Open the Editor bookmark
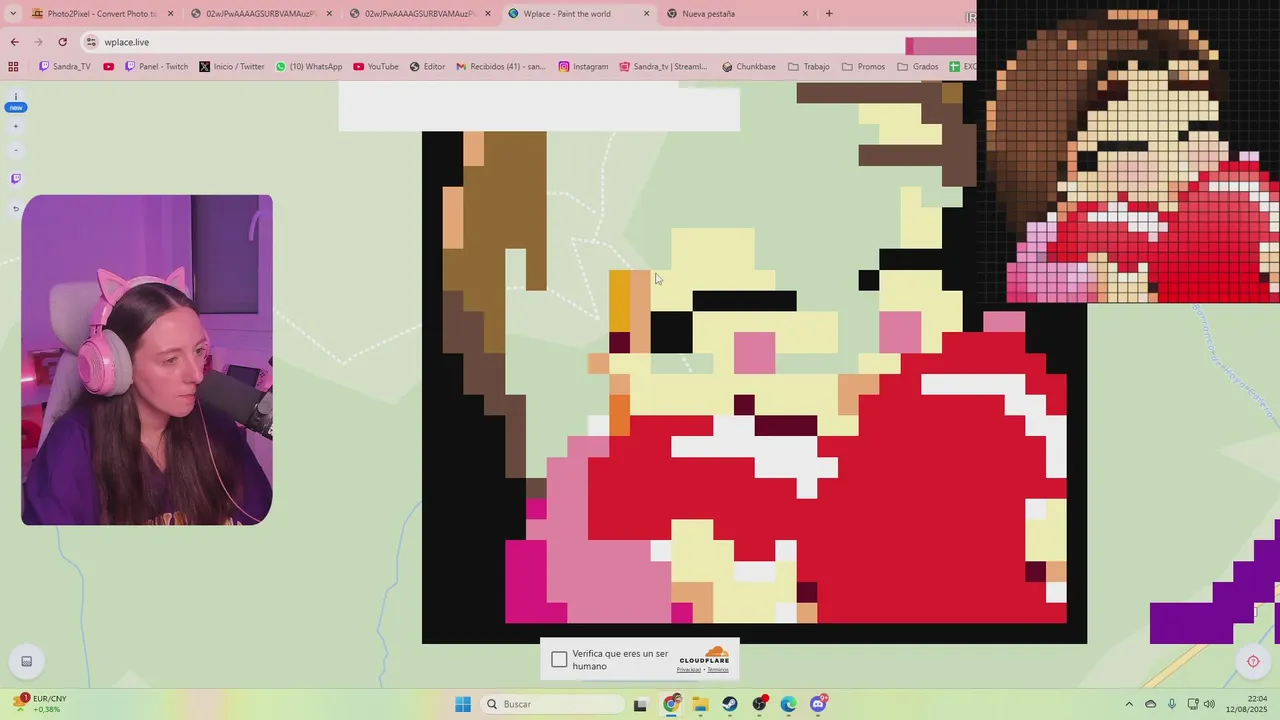1280x720 pixels. click(x=427, y=67)
